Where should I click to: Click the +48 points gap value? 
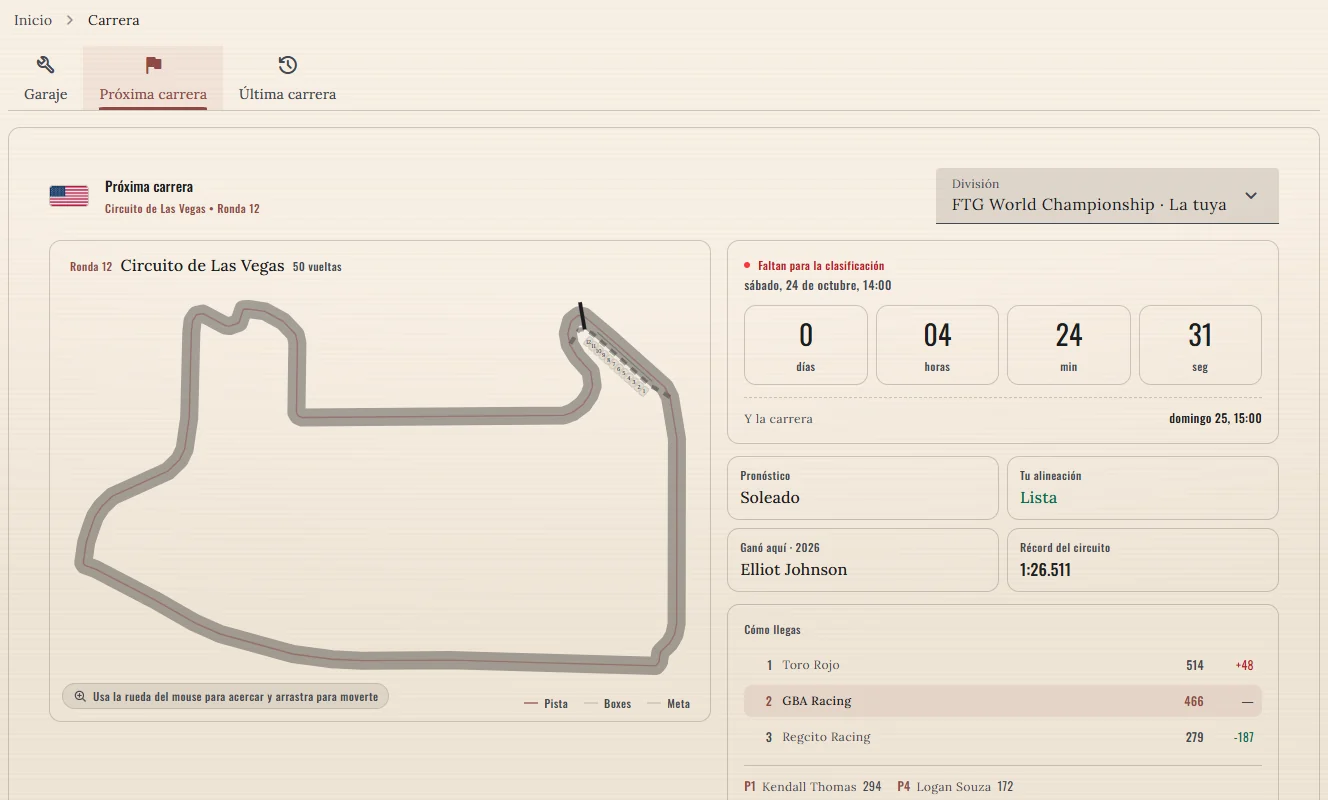click(1244, 665)
